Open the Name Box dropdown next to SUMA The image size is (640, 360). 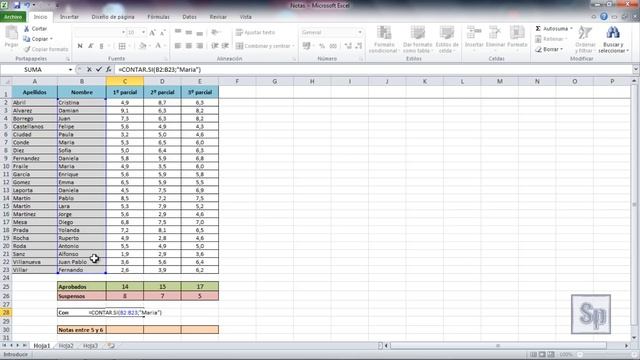point(70,70)
